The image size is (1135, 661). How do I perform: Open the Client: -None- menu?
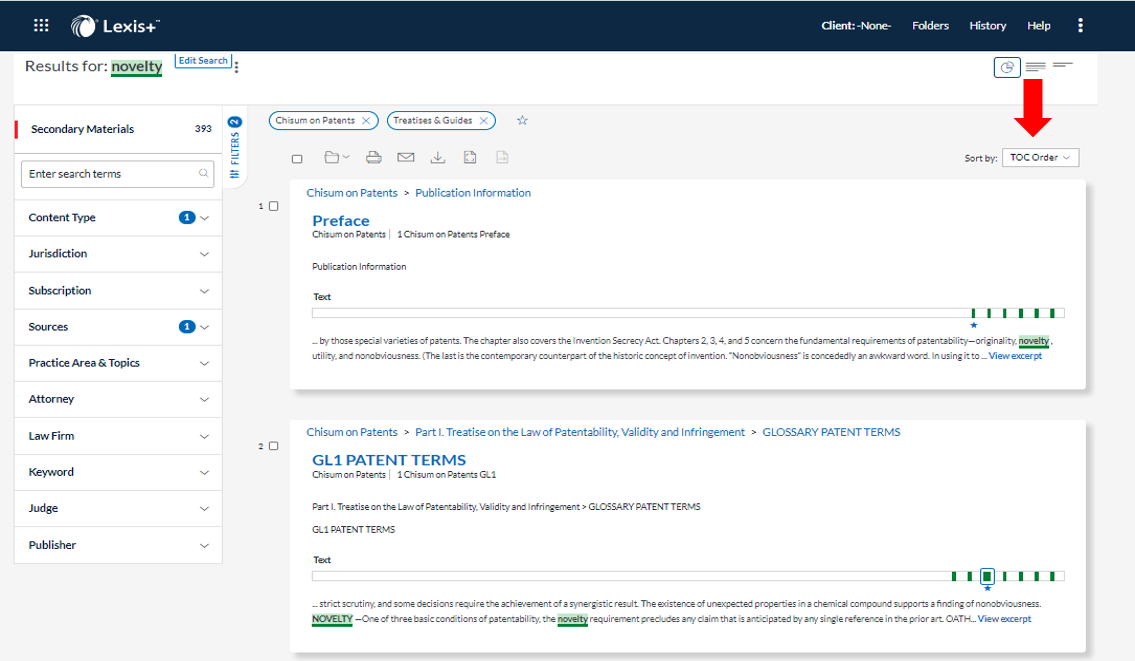point(856,26)
